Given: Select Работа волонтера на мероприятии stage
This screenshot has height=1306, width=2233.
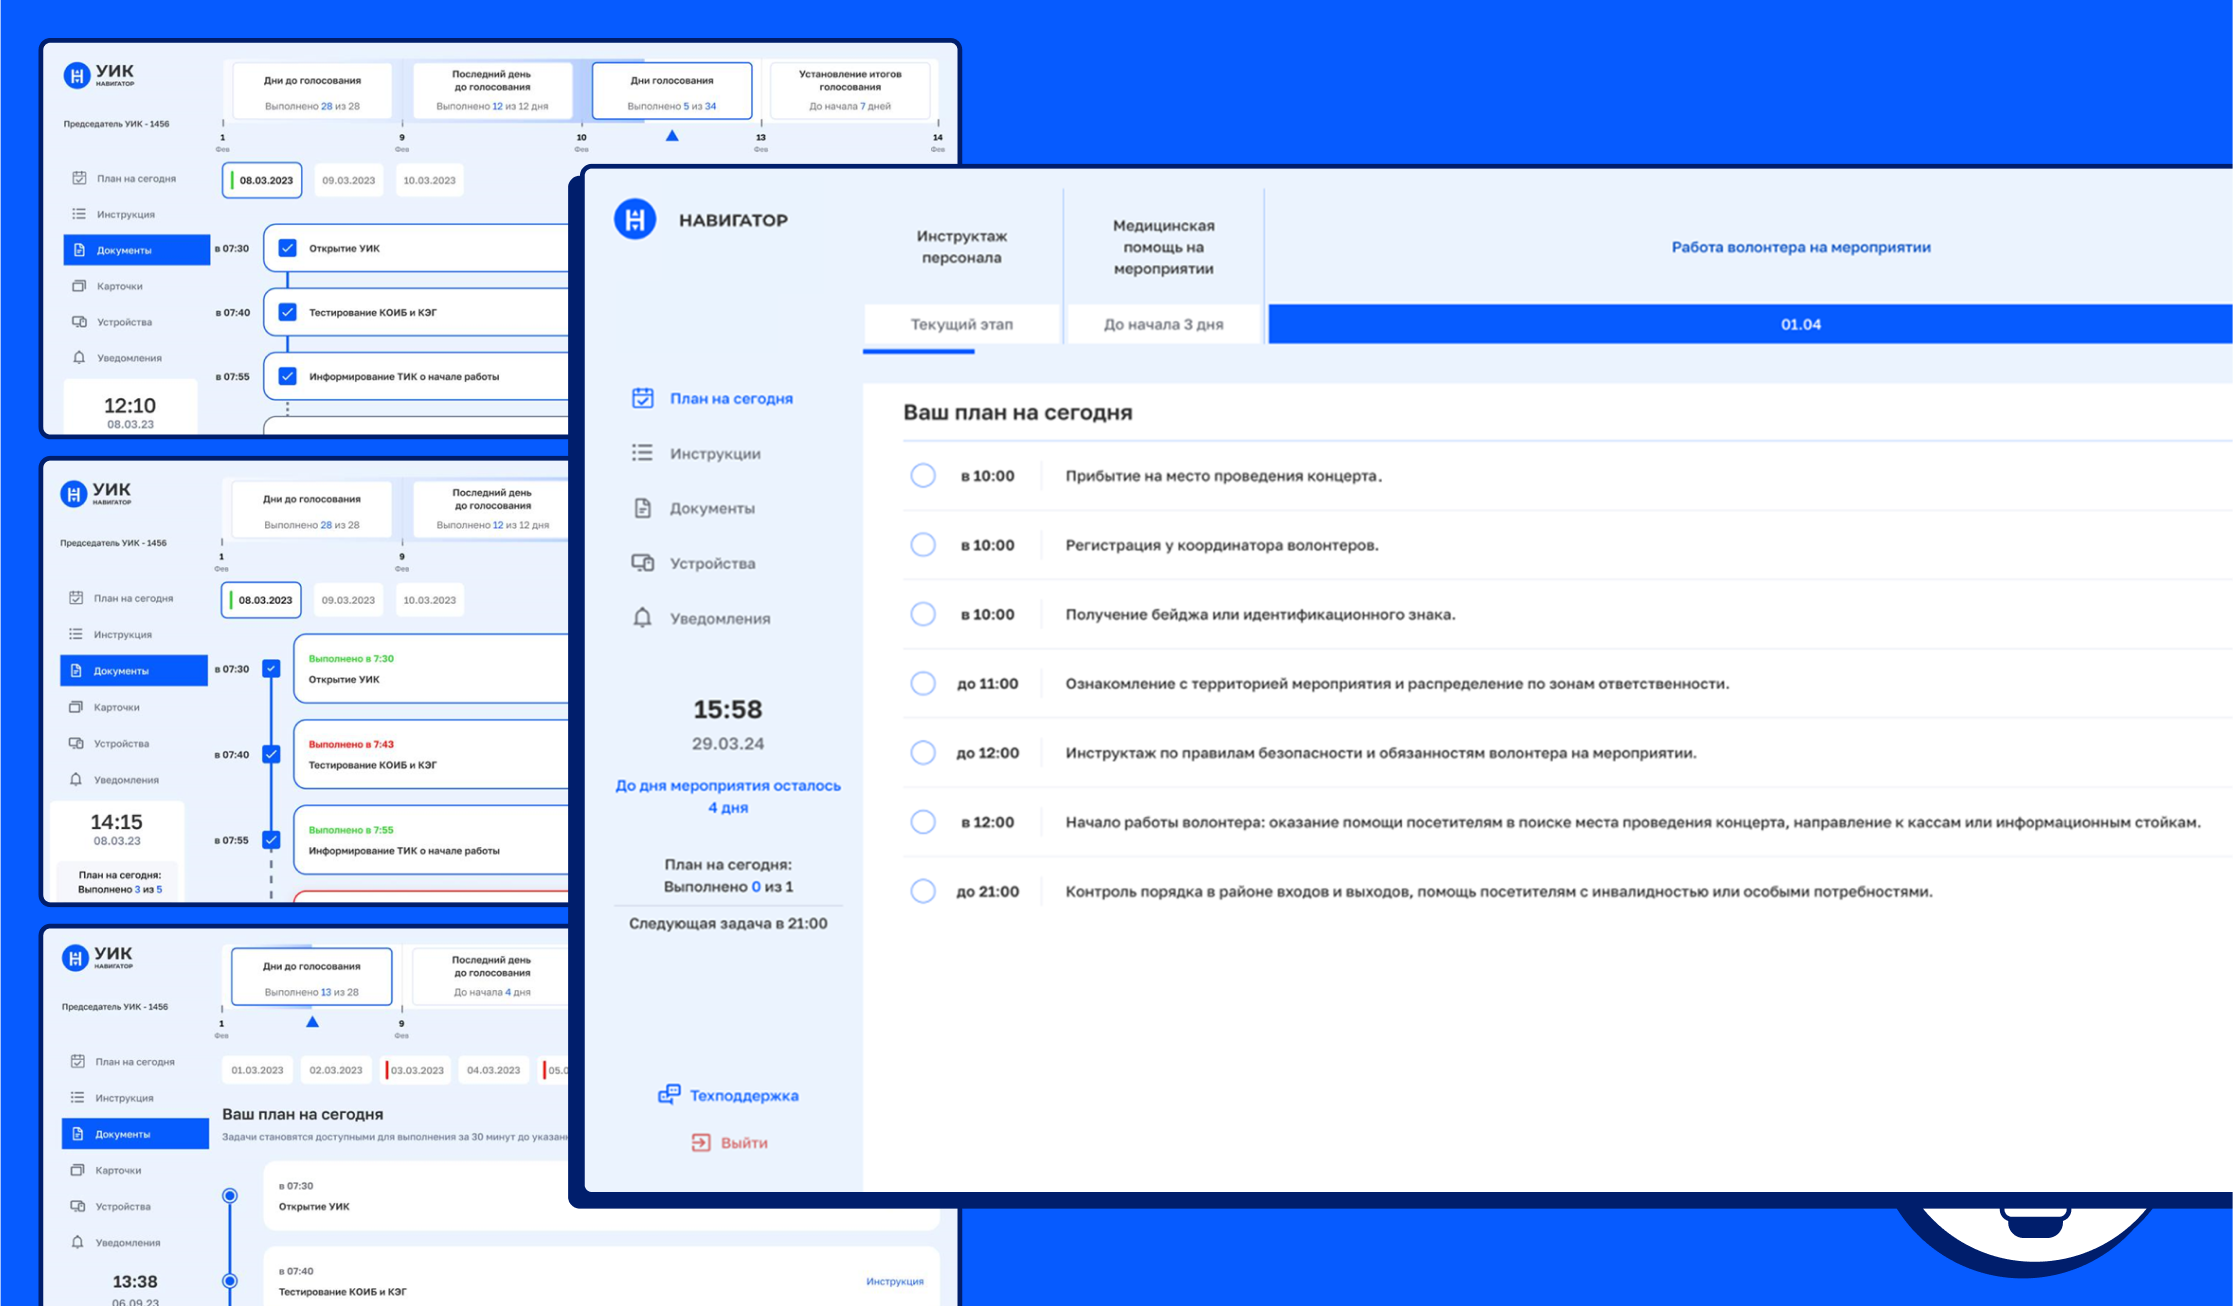Looking at the screenshot, I should pos(1800,247).
